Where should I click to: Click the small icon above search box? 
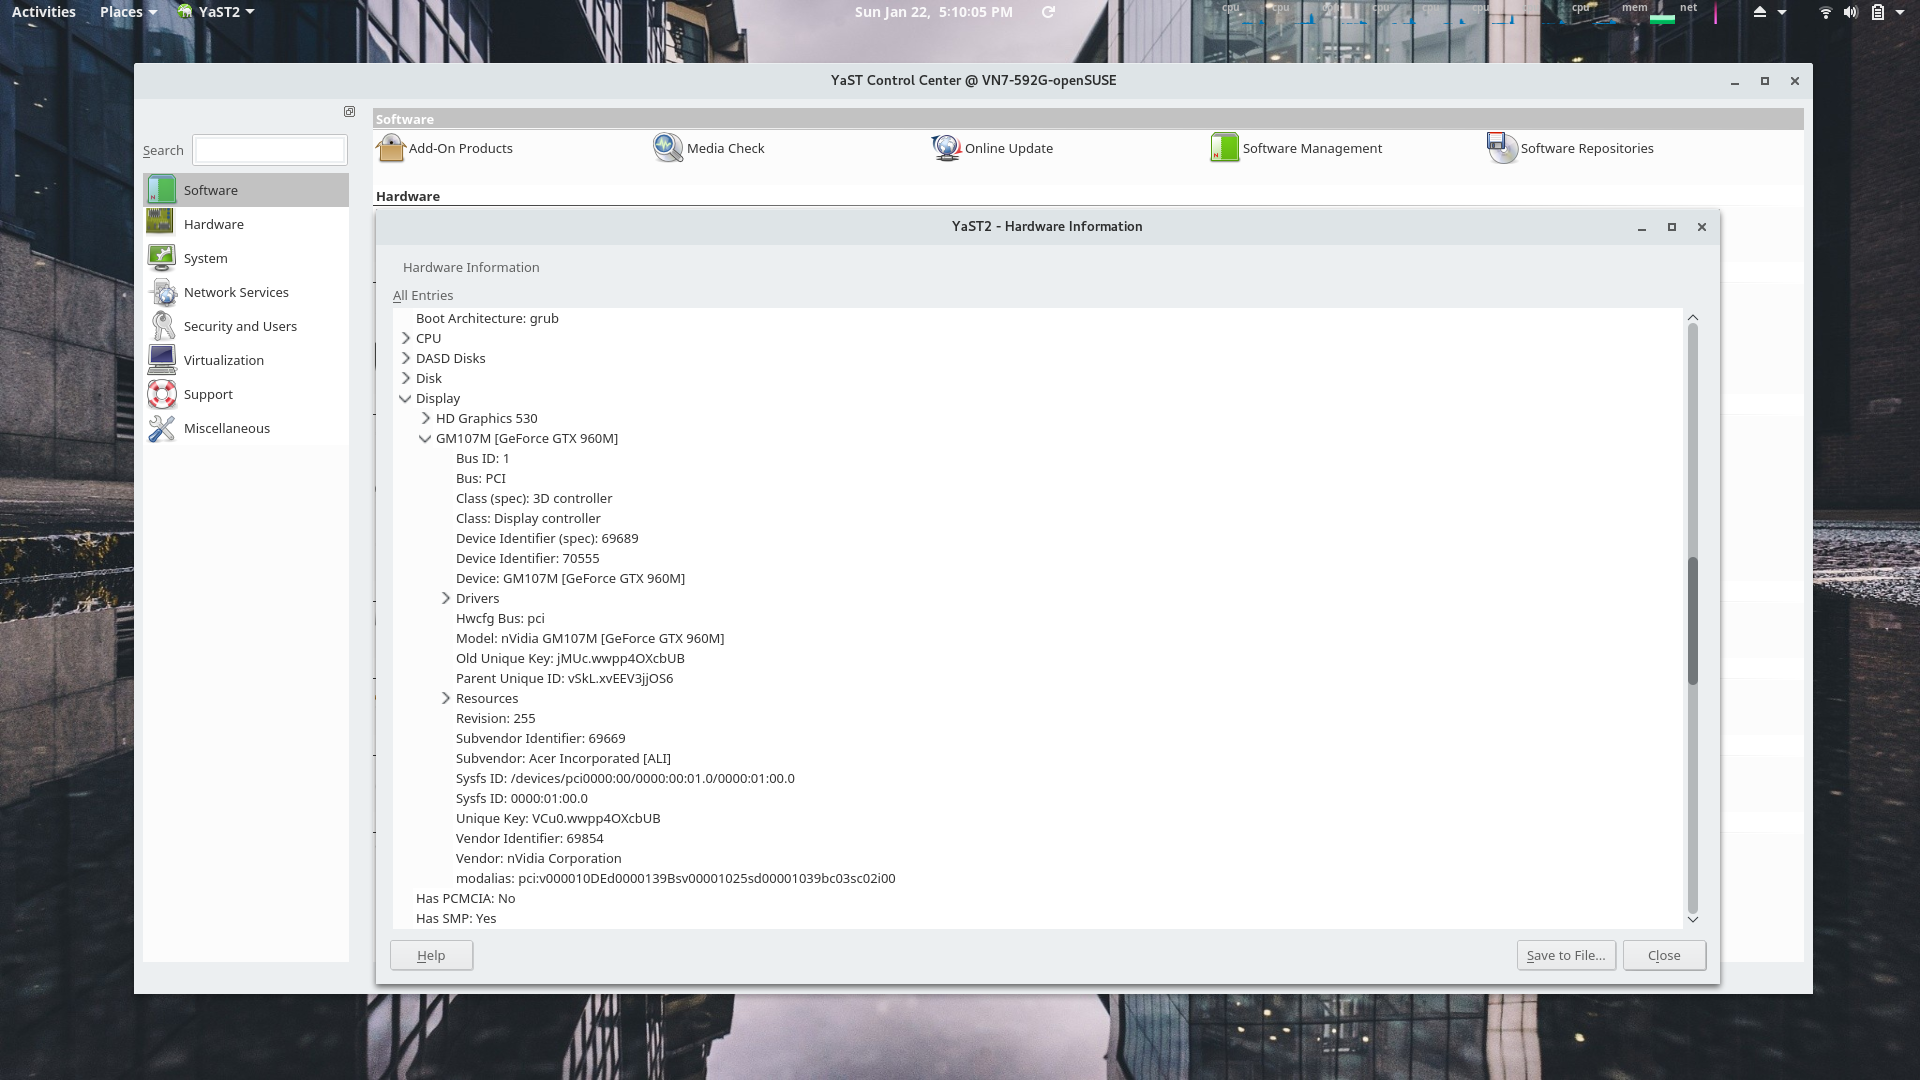tap(349, 112)
